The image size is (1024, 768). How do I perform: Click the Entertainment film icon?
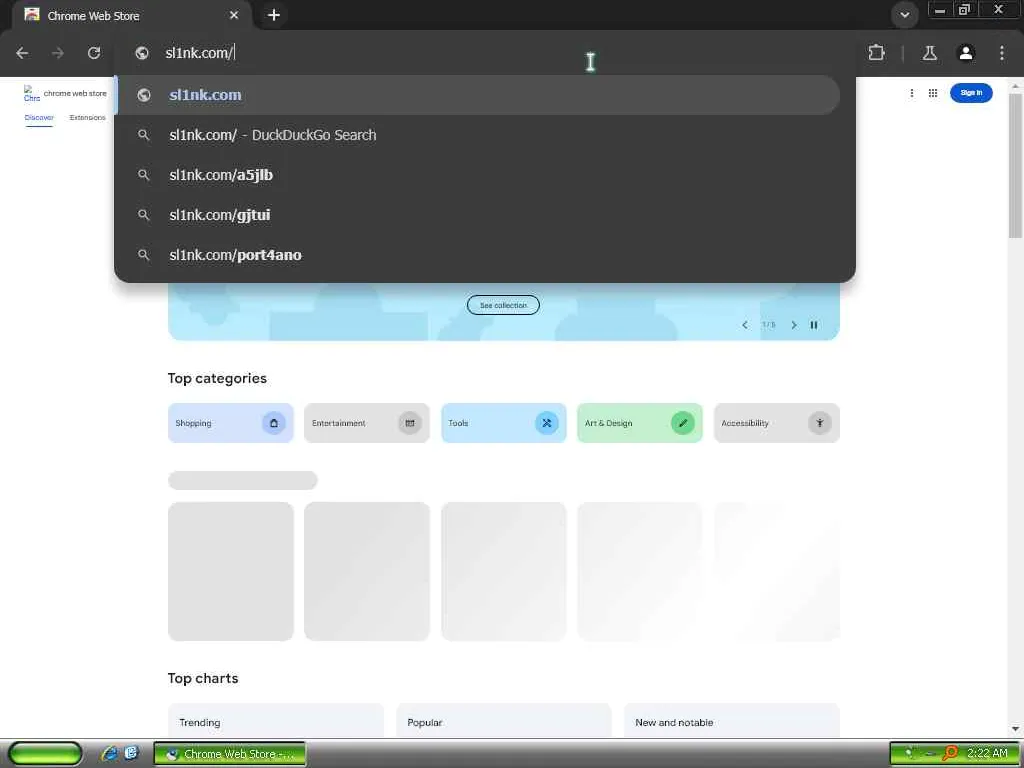pos(410,423)
